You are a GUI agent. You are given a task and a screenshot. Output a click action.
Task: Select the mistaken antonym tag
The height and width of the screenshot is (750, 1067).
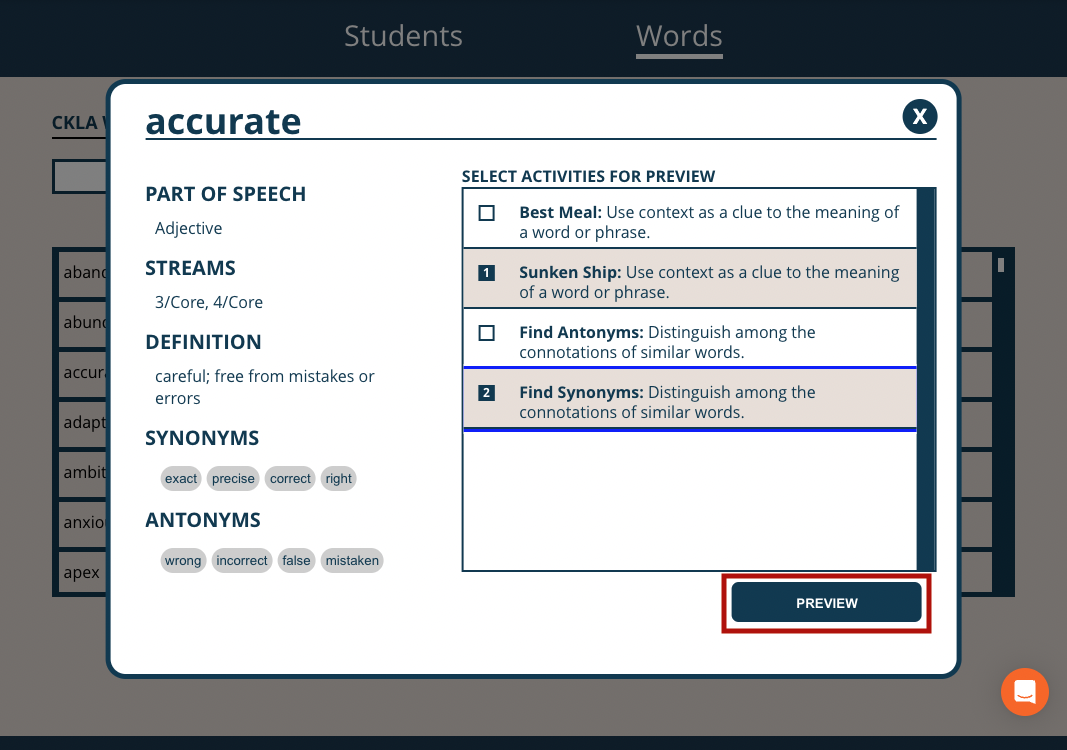351,560
